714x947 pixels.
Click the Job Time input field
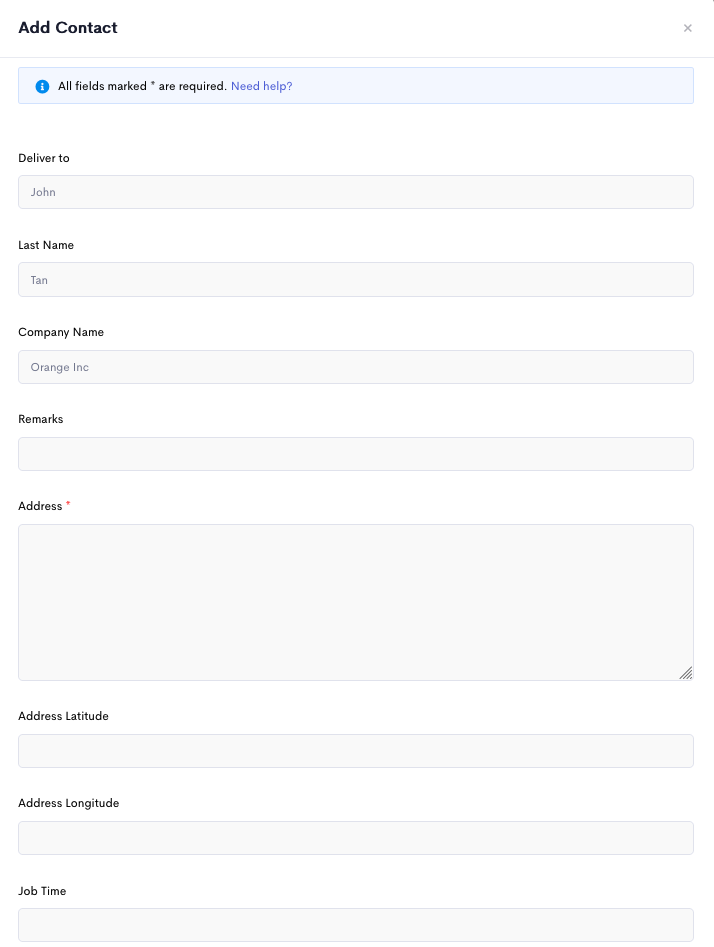tap(356, 925)
